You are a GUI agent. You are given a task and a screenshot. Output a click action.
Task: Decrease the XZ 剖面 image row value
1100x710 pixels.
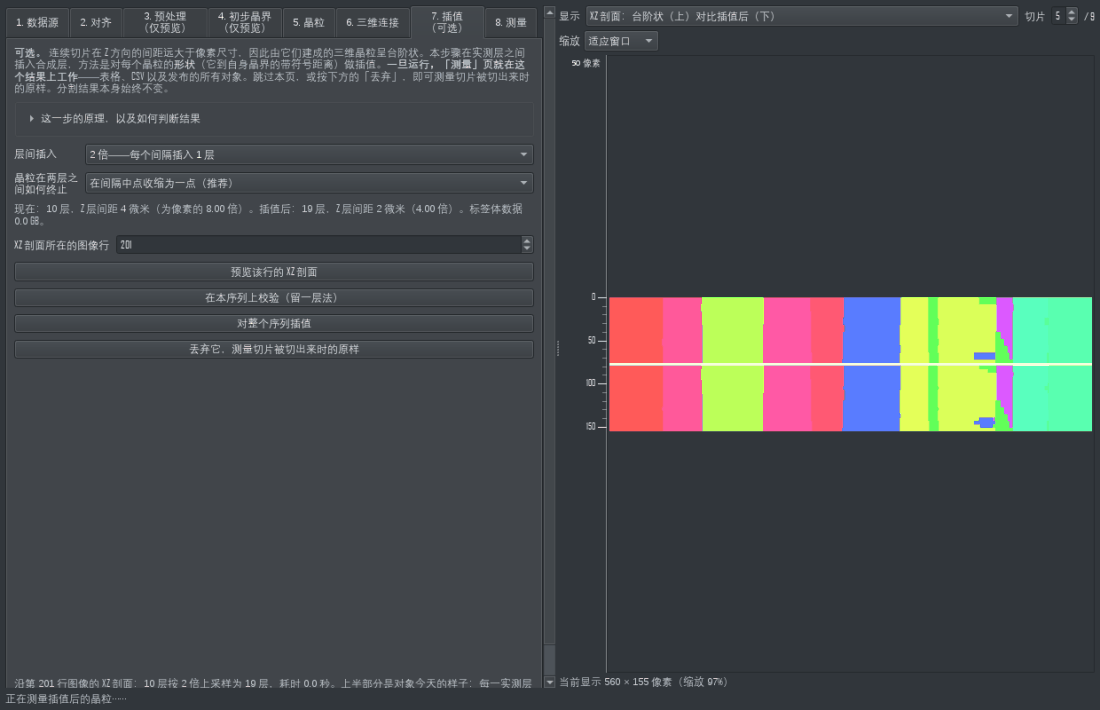pos(528,249)
